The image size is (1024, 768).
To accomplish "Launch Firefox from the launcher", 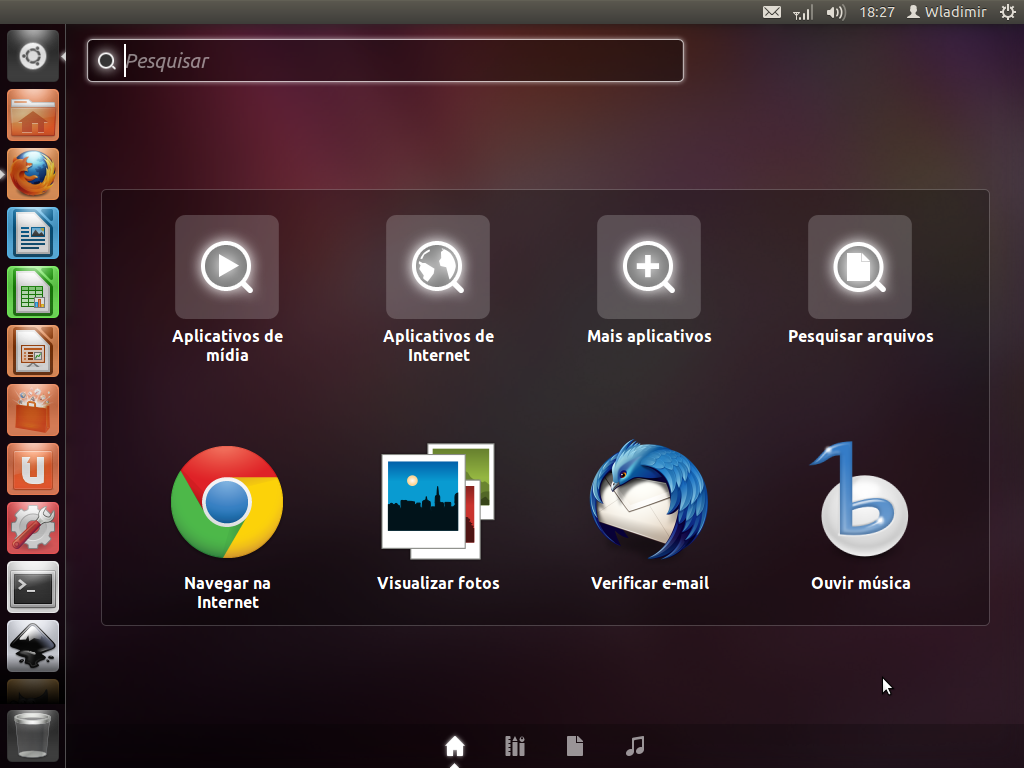I will click(x=33, y=174).
